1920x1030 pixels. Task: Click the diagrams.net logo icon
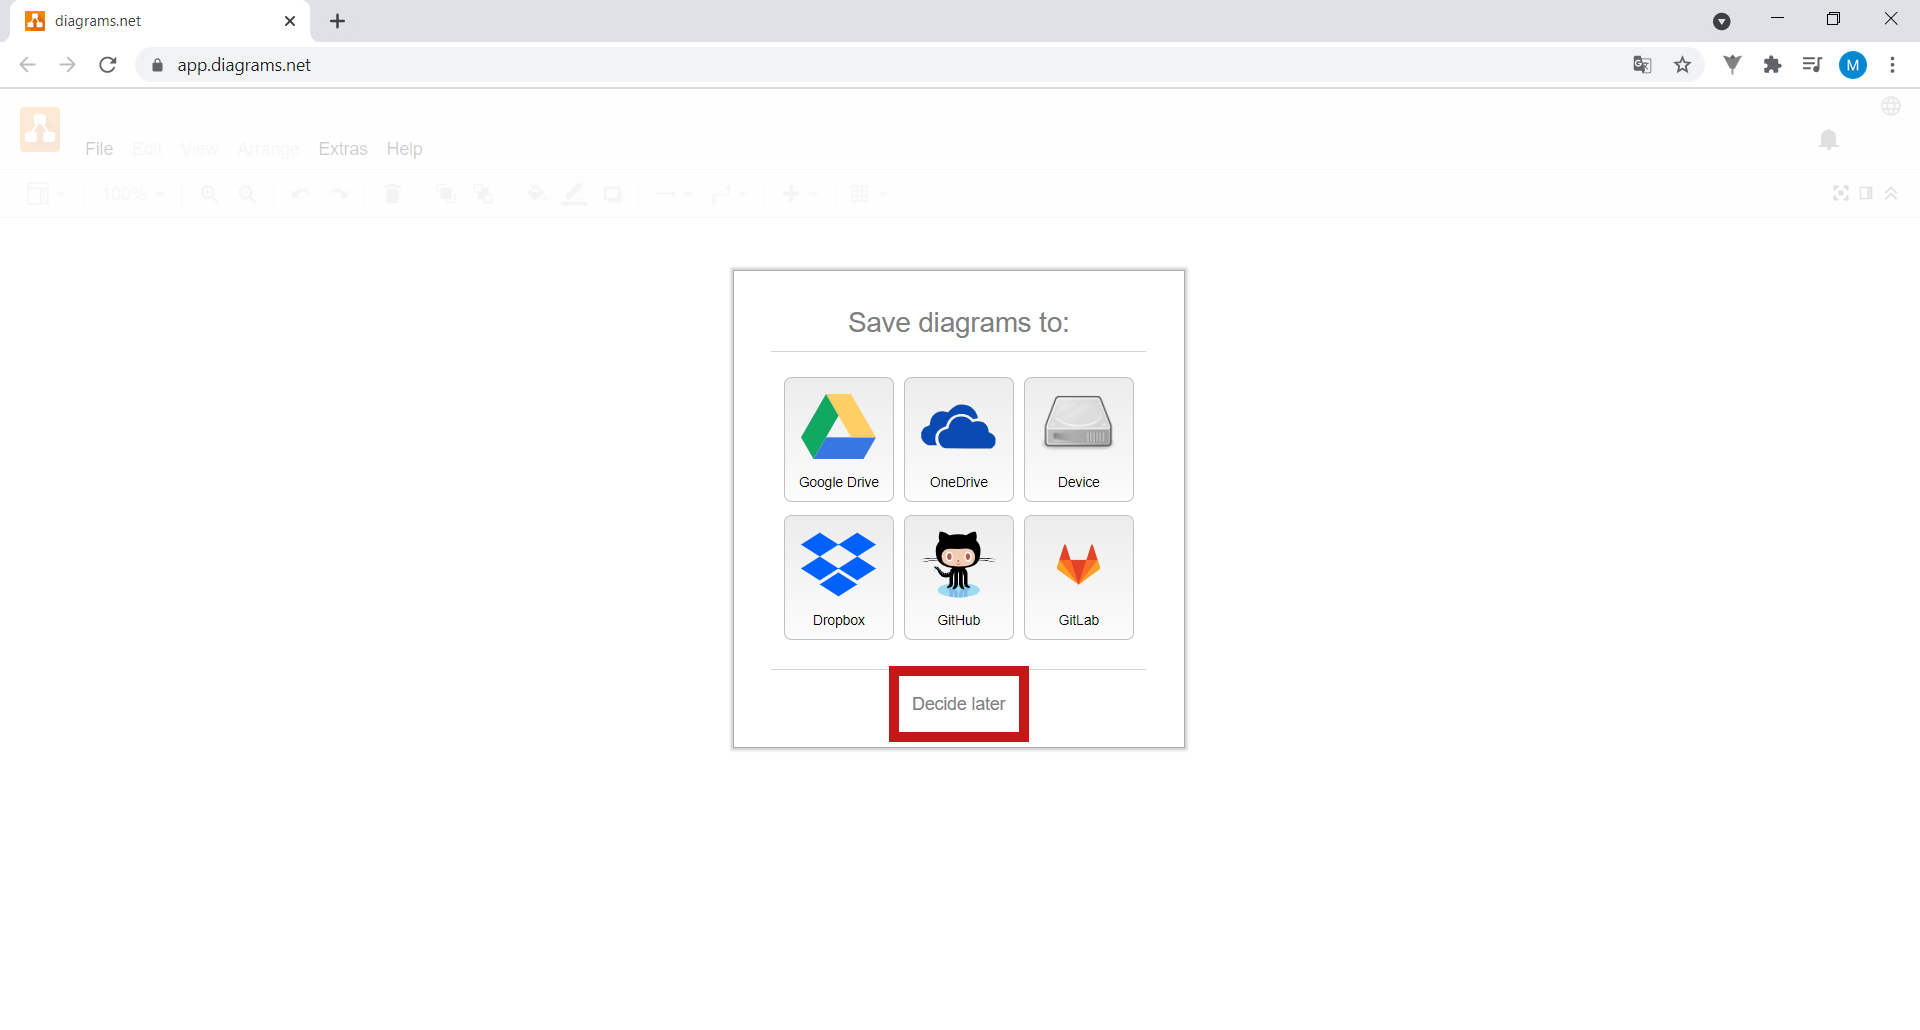click(x=40, y=130)
